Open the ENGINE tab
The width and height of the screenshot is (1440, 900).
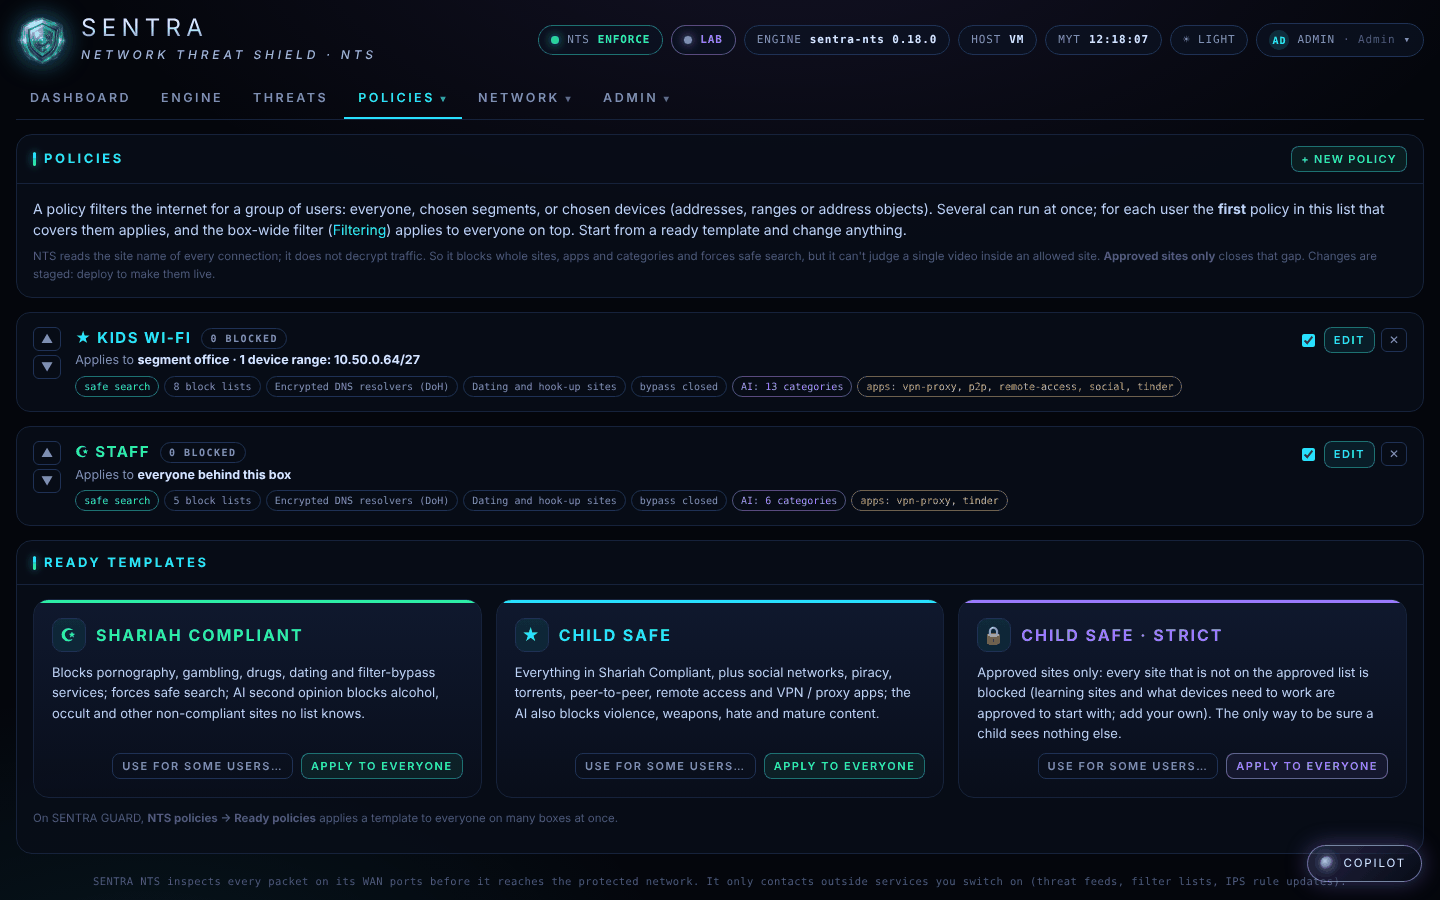191,98
